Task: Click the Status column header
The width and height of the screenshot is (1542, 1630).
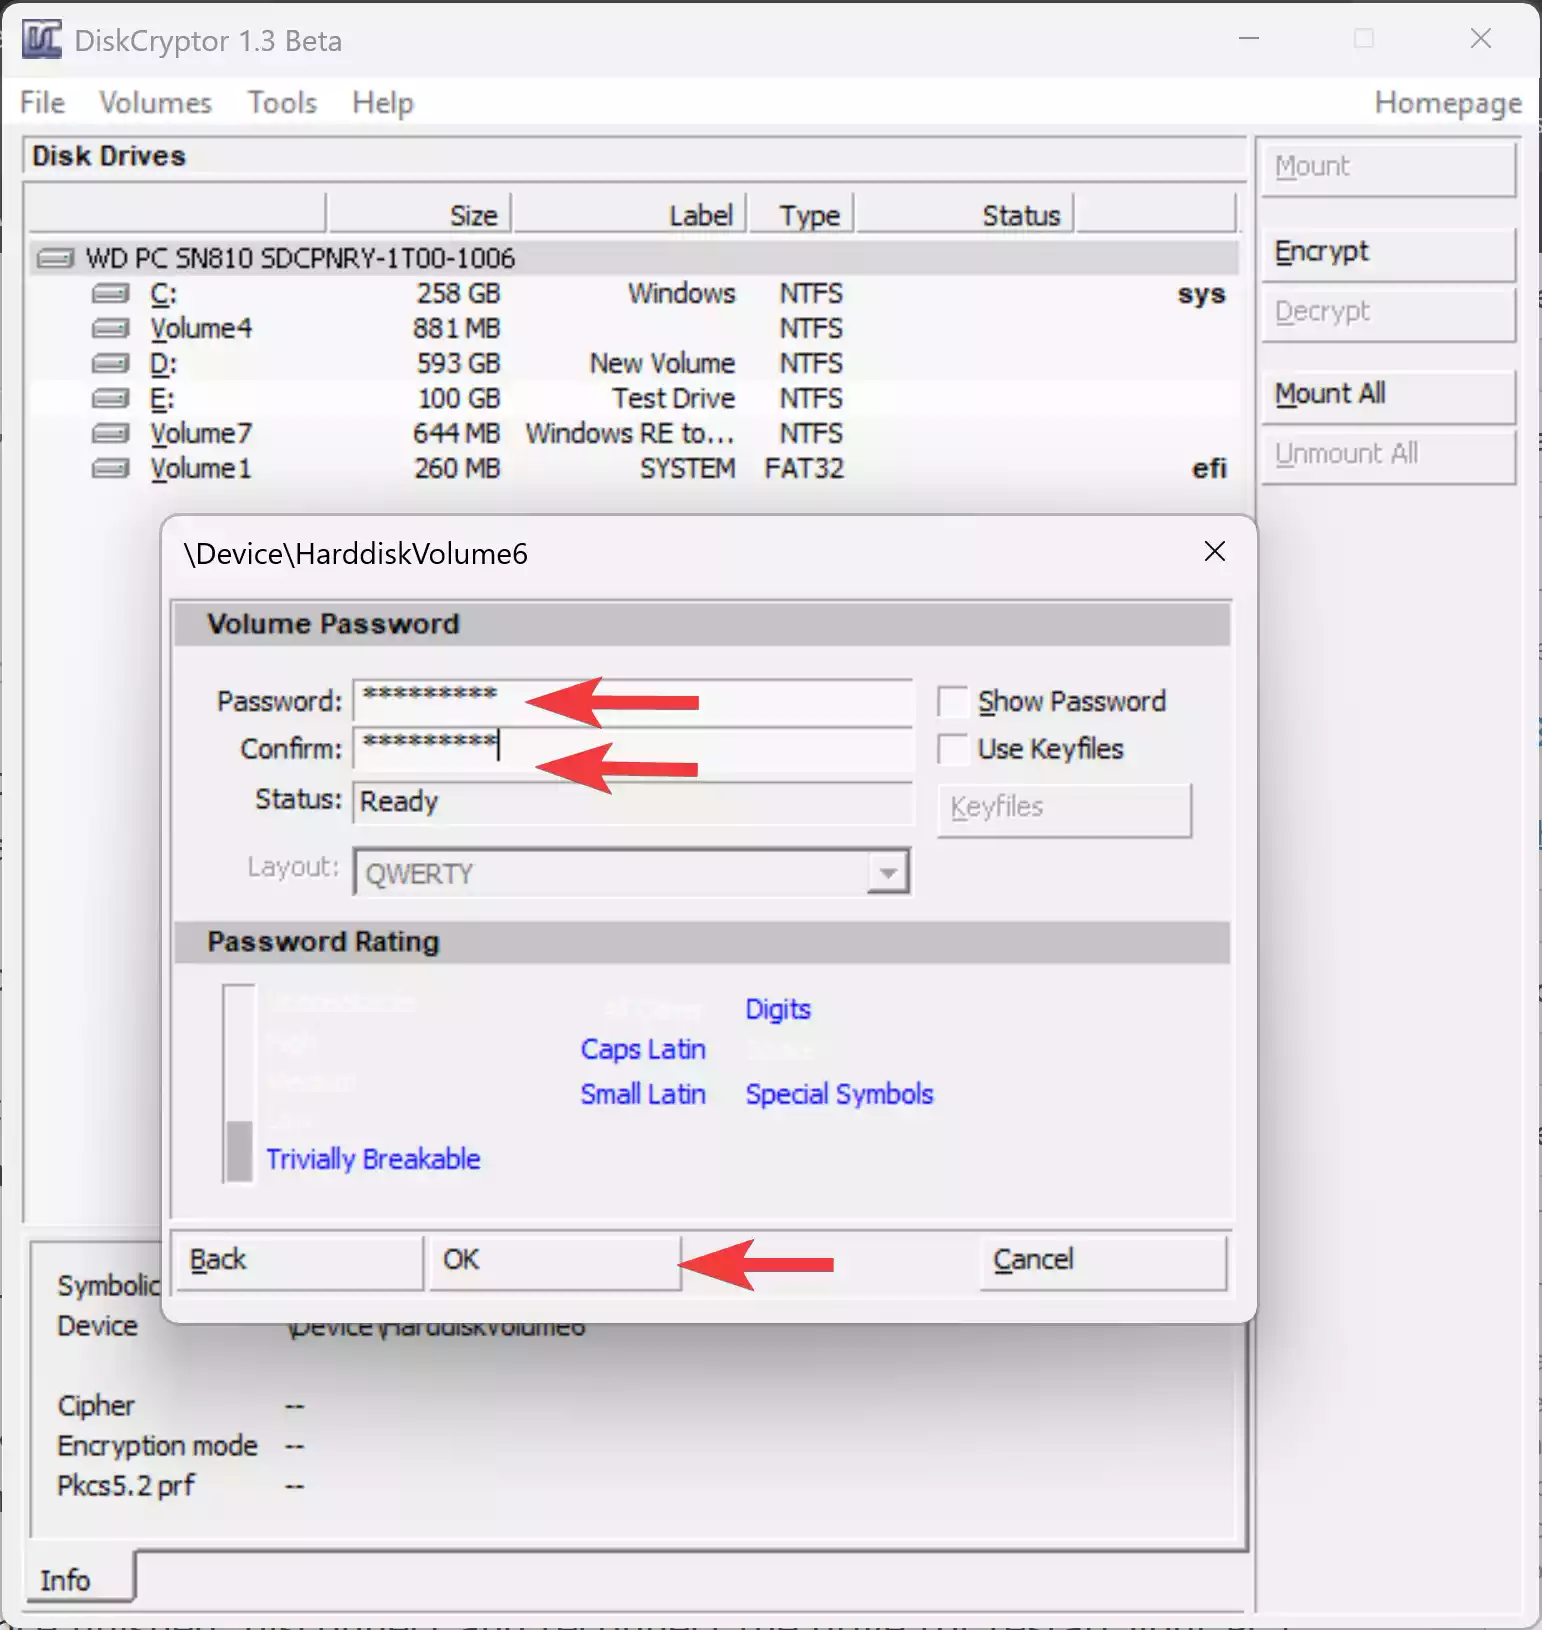Action: pyautogui.click(x=965, y=214)
